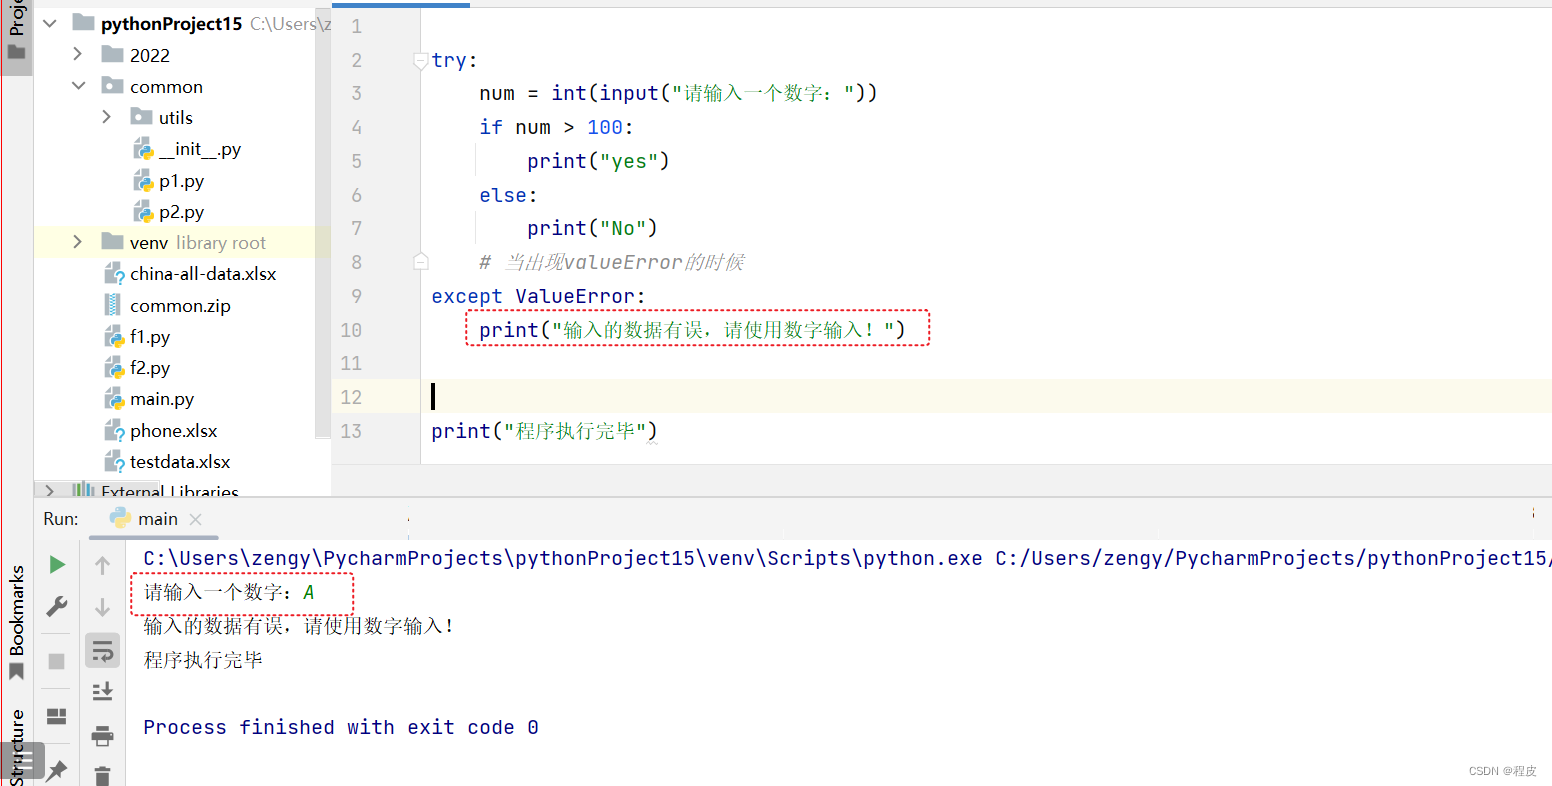1552x786 pixels.
Task: Open the Bookmarks tool window
Action: point(16,622)
